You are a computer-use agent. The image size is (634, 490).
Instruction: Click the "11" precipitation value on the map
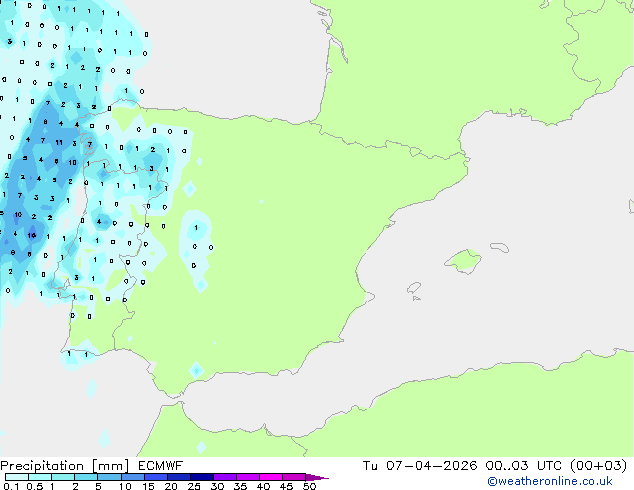(59, 142)
